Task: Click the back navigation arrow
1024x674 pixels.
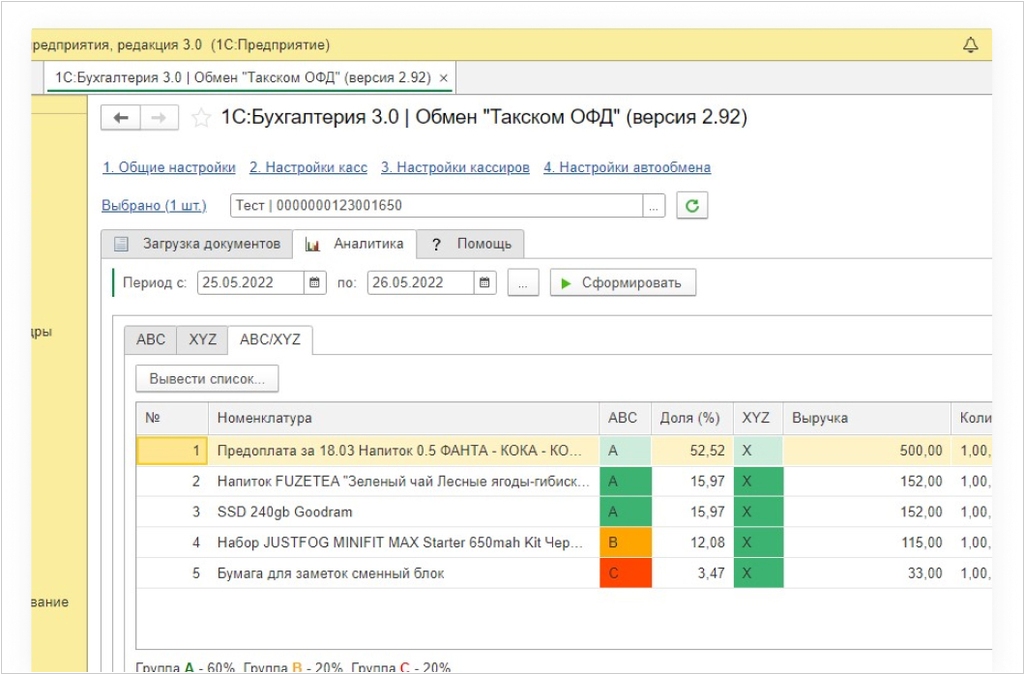Action: click(121, 118)
